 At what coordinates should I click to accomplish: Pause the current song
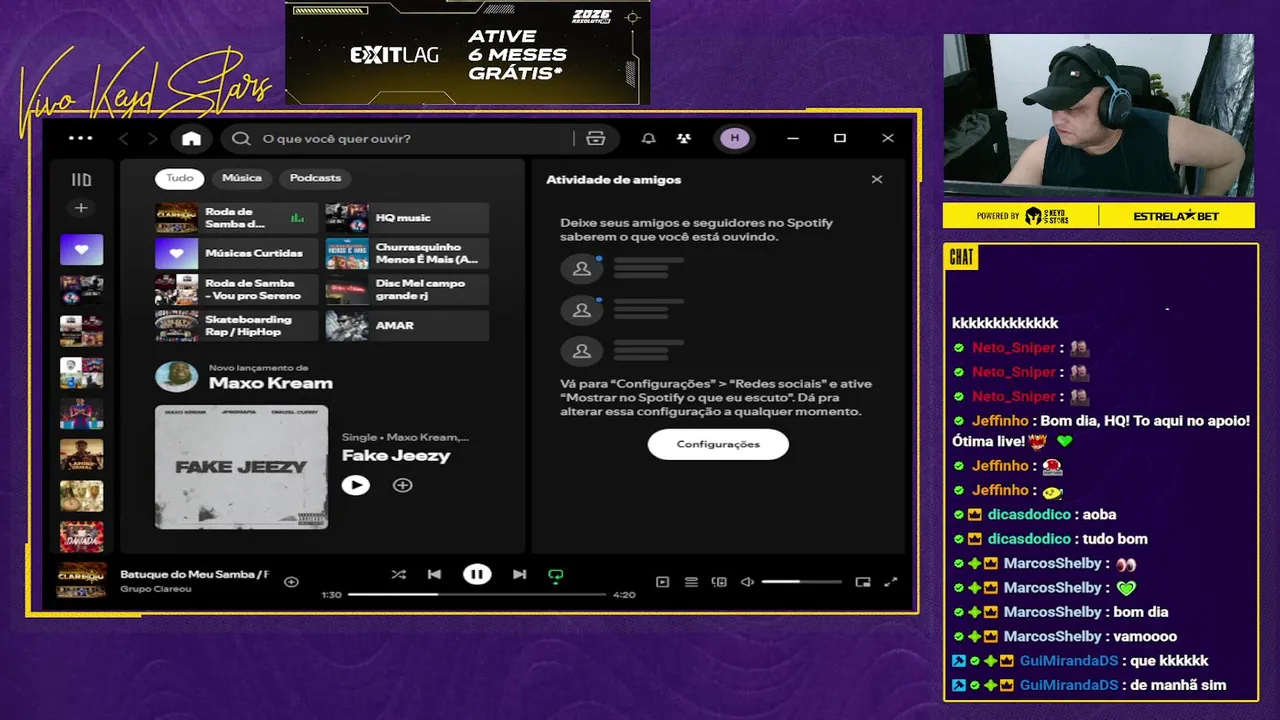[477, 574]
